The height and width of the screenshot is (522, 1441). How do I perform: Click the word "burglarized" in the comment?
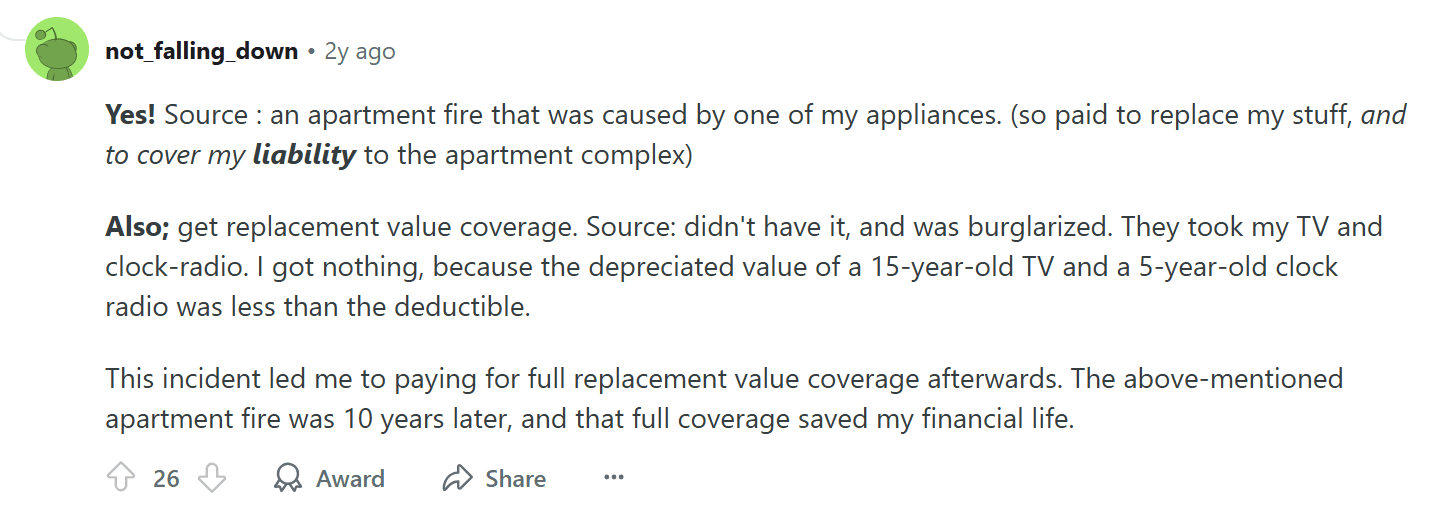(1038, 227)
